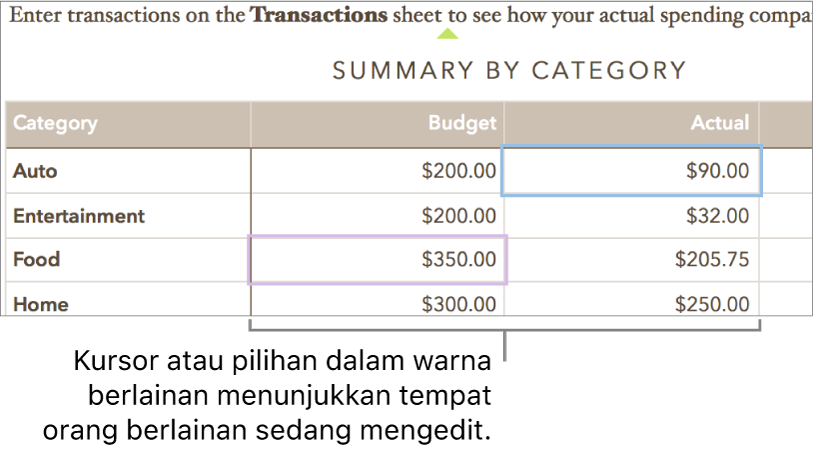This screenshot has width=814, height=457.
Task: Select Food actual cell showing $205.75
Action: 631,259
